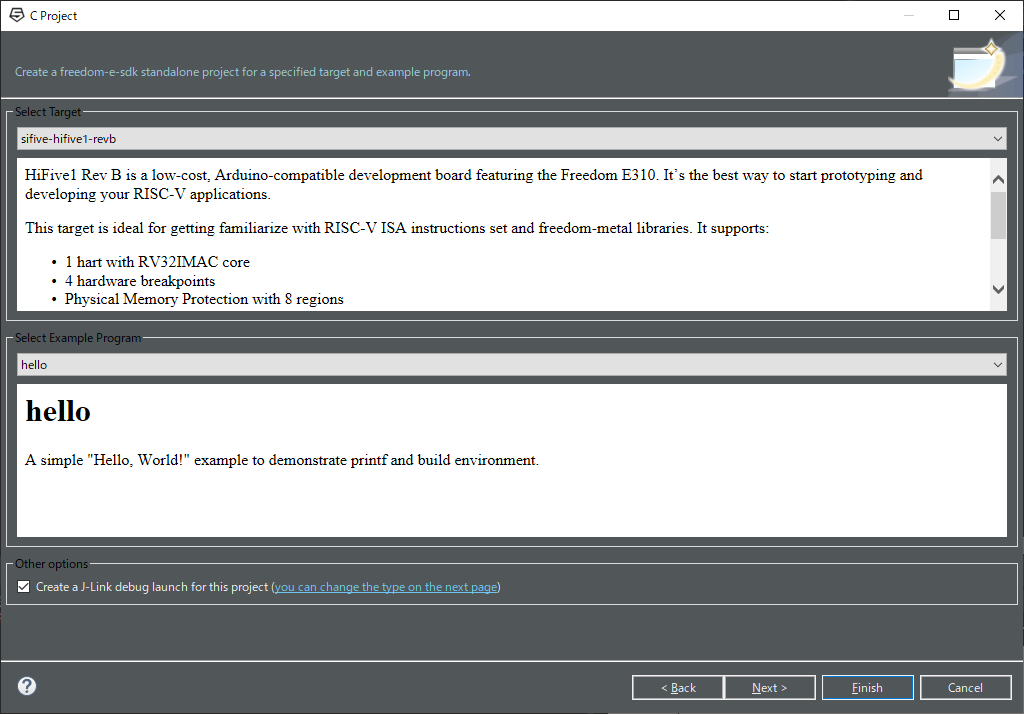Click the 'This target is ideal' paragraph
This screenshot has height=714, width=1024.
tap(397, 228)
